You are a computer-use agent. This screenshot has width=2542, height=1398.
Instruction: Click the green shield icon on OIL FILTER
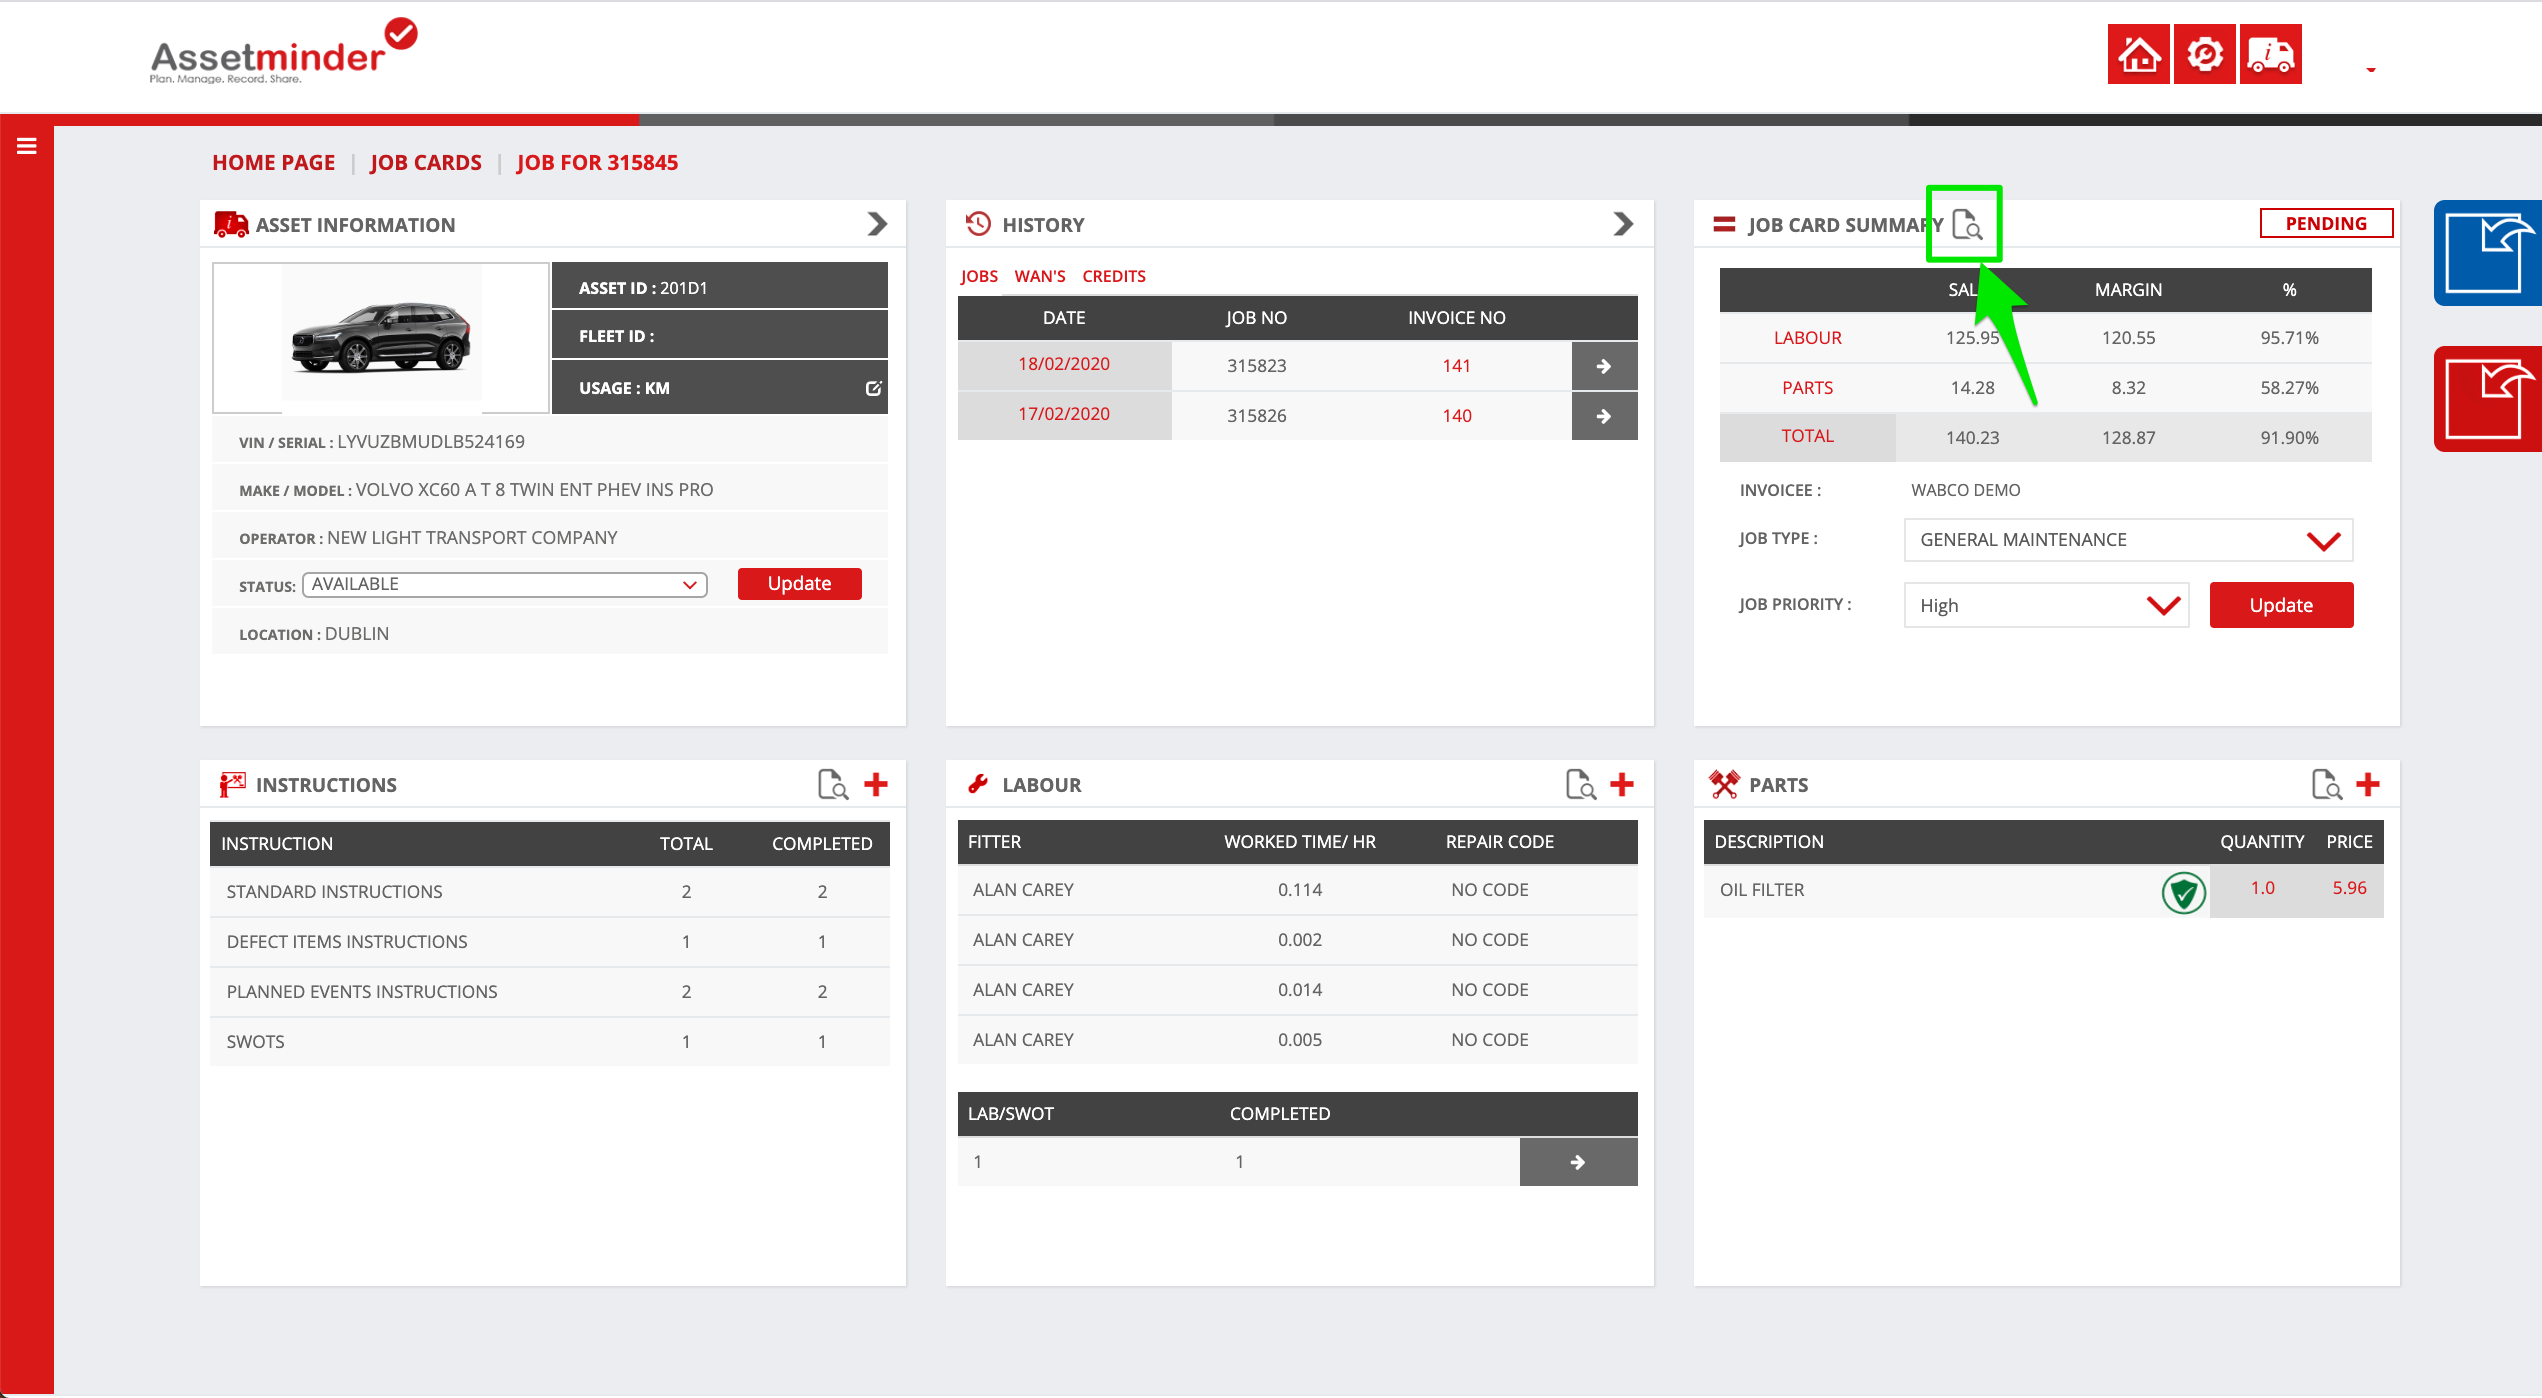pyautogui.click(x=2184, y=892)
